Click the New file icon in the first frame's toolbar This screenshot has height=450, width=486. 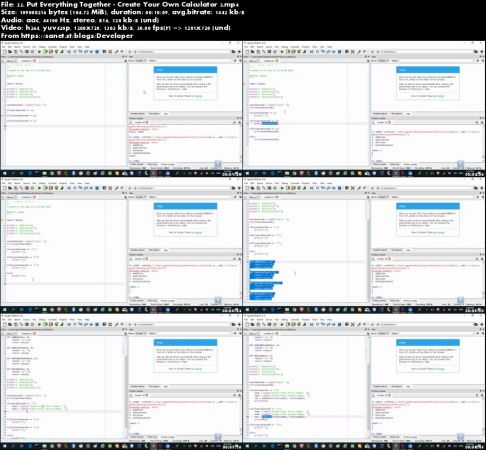(5, 52)
